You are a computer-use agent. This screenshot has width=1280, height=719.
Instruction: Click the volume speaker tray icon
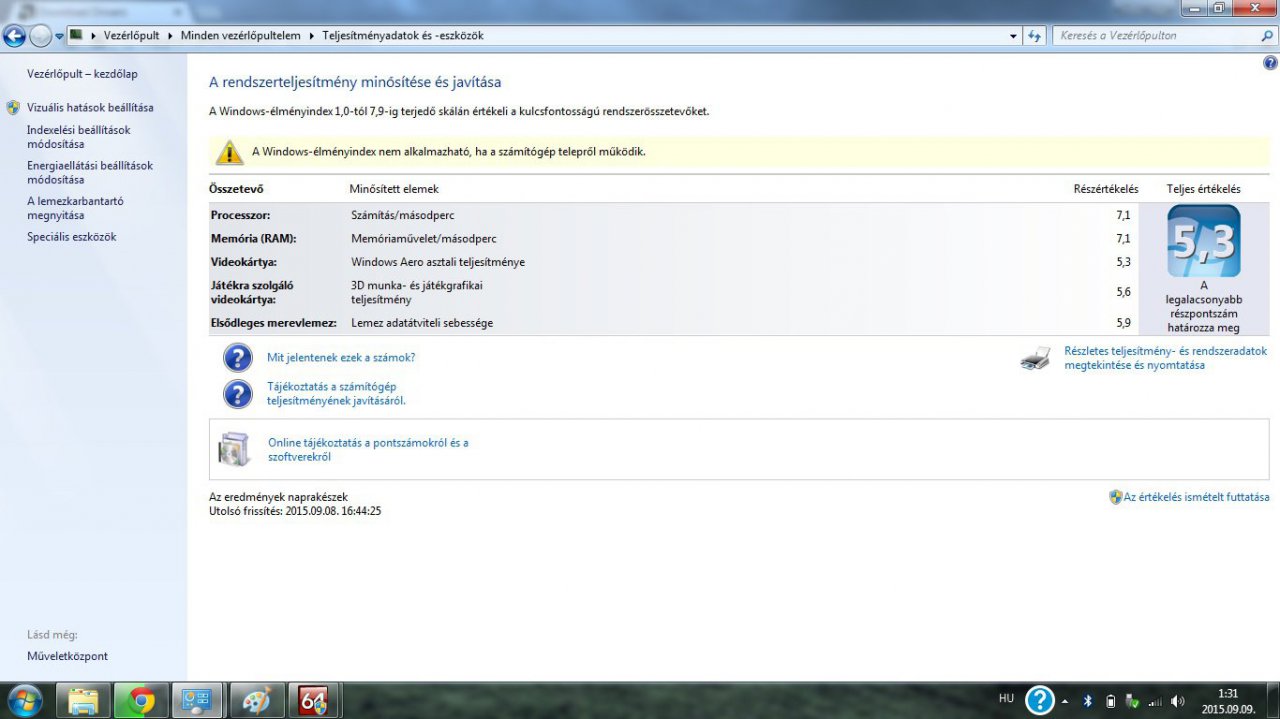[x=1178, y=701]
